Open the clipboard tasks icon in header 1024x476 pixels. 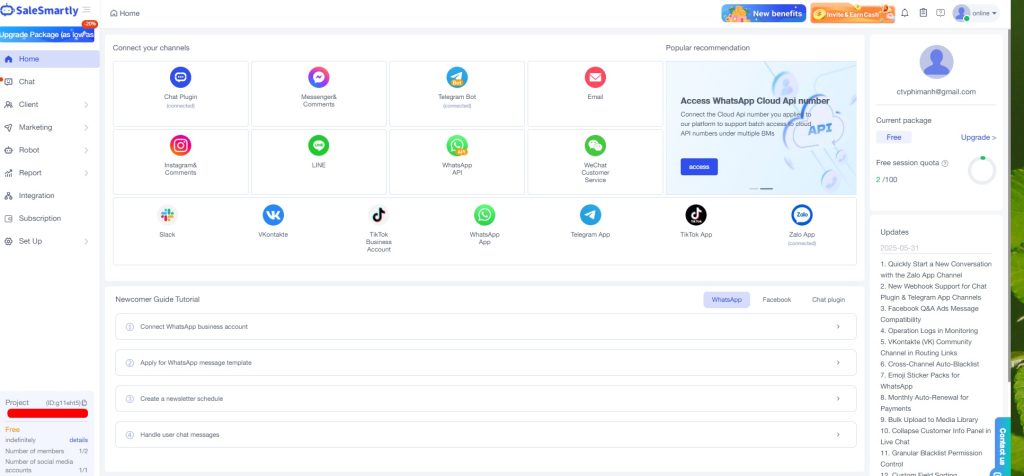(923, 12)
